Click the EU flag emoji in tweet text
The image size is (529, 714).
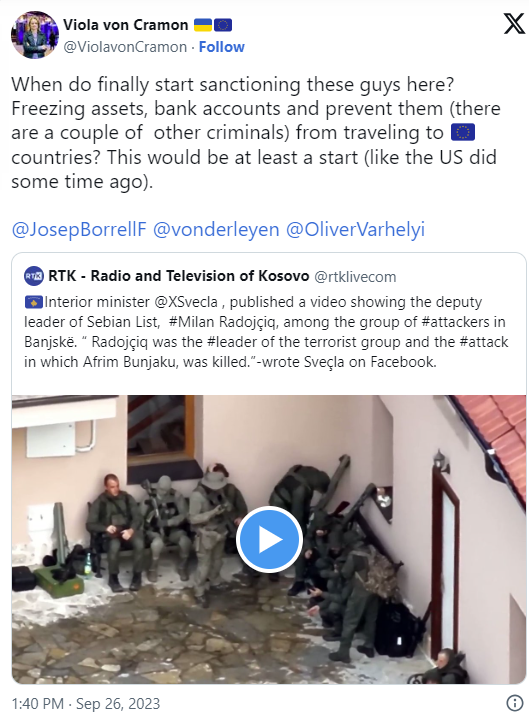coord(463,133)
